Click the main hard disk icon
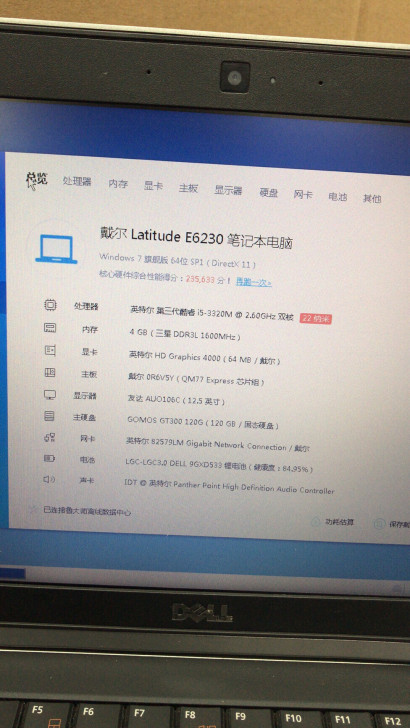 click(x=49, y=416)
